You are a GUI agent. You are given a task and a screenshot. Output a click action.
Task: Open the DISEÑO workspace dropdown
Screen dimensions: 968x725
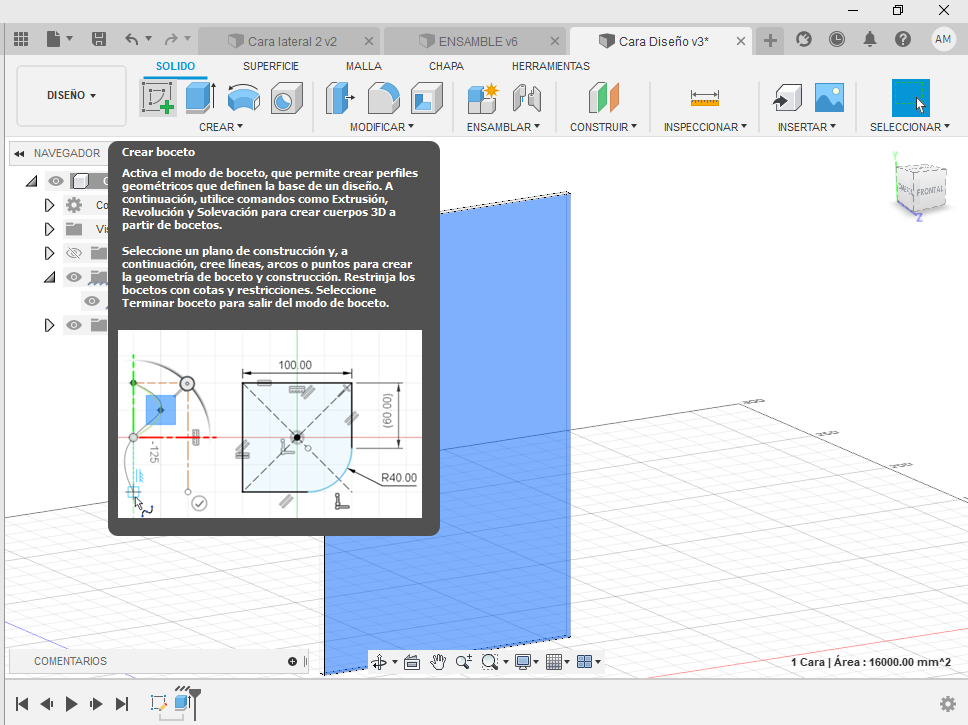point(72,96)
